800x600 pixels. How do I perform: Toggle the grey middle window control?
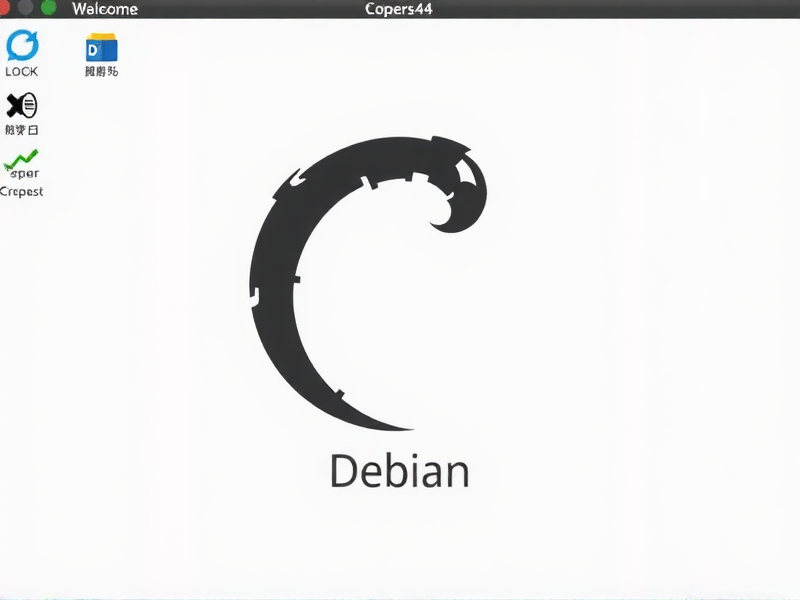tap(27, 9)
